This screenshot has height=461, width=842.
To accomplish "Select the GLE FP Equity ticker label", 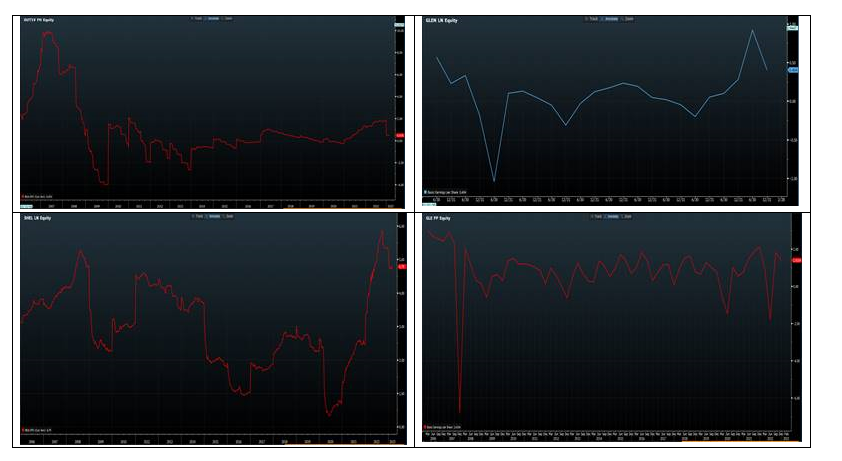I will (x=440, y=217).
